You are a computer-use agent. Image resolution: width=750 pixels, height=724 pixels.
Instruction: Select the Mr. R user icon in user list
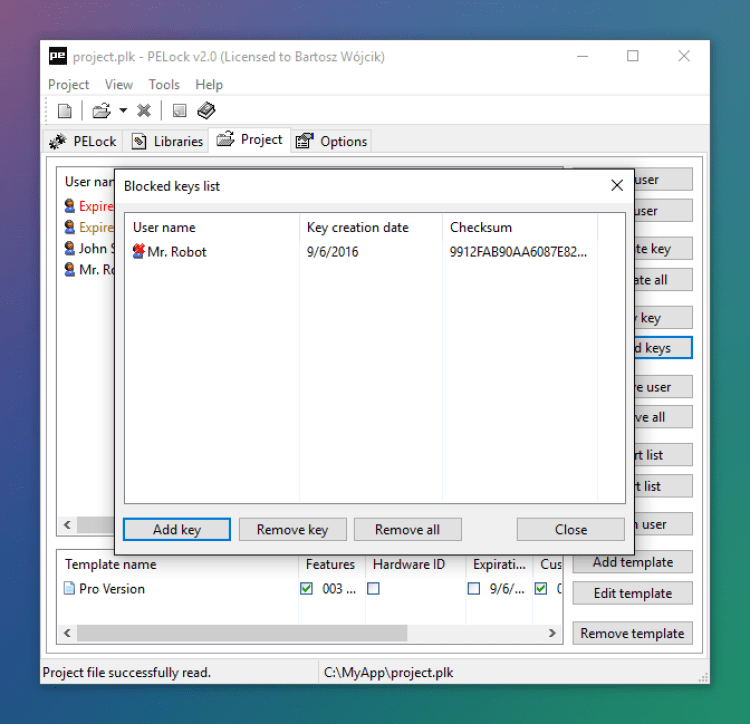pyautogui.click(x=70, y=269)
